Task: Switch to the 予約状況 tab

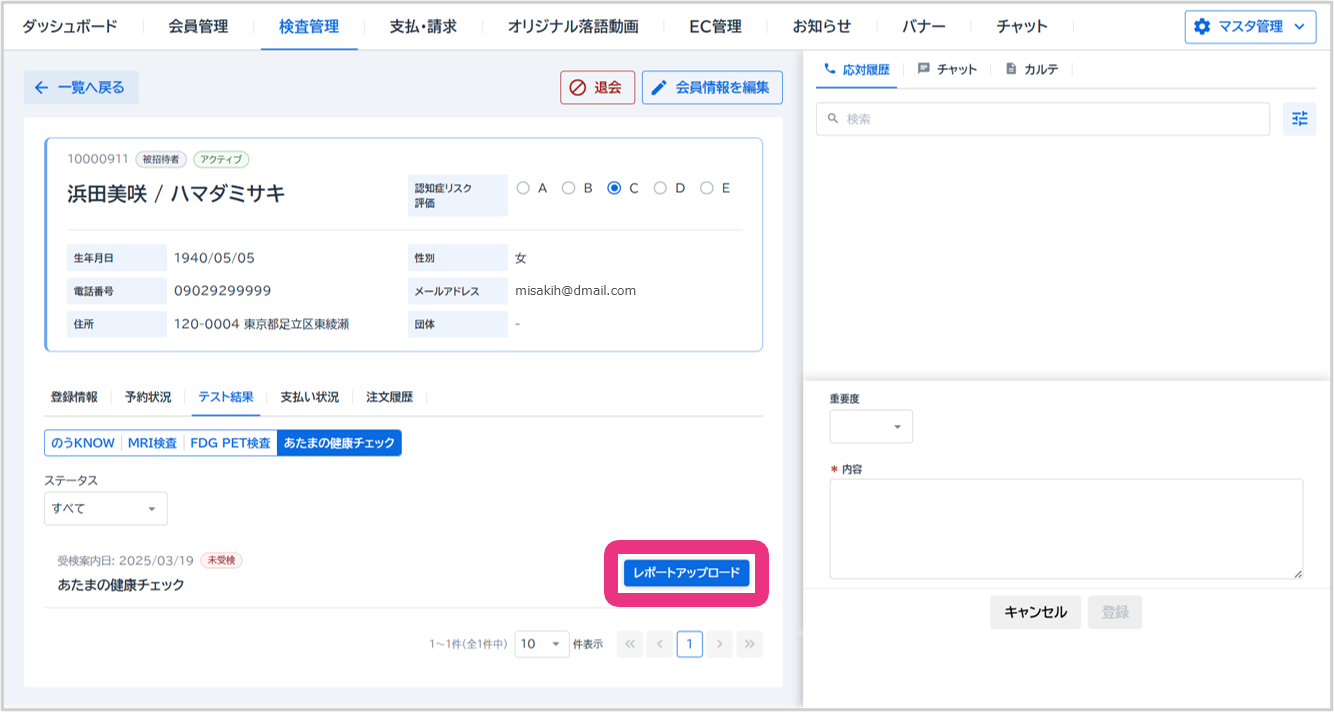Action: [x=148, y=397]
